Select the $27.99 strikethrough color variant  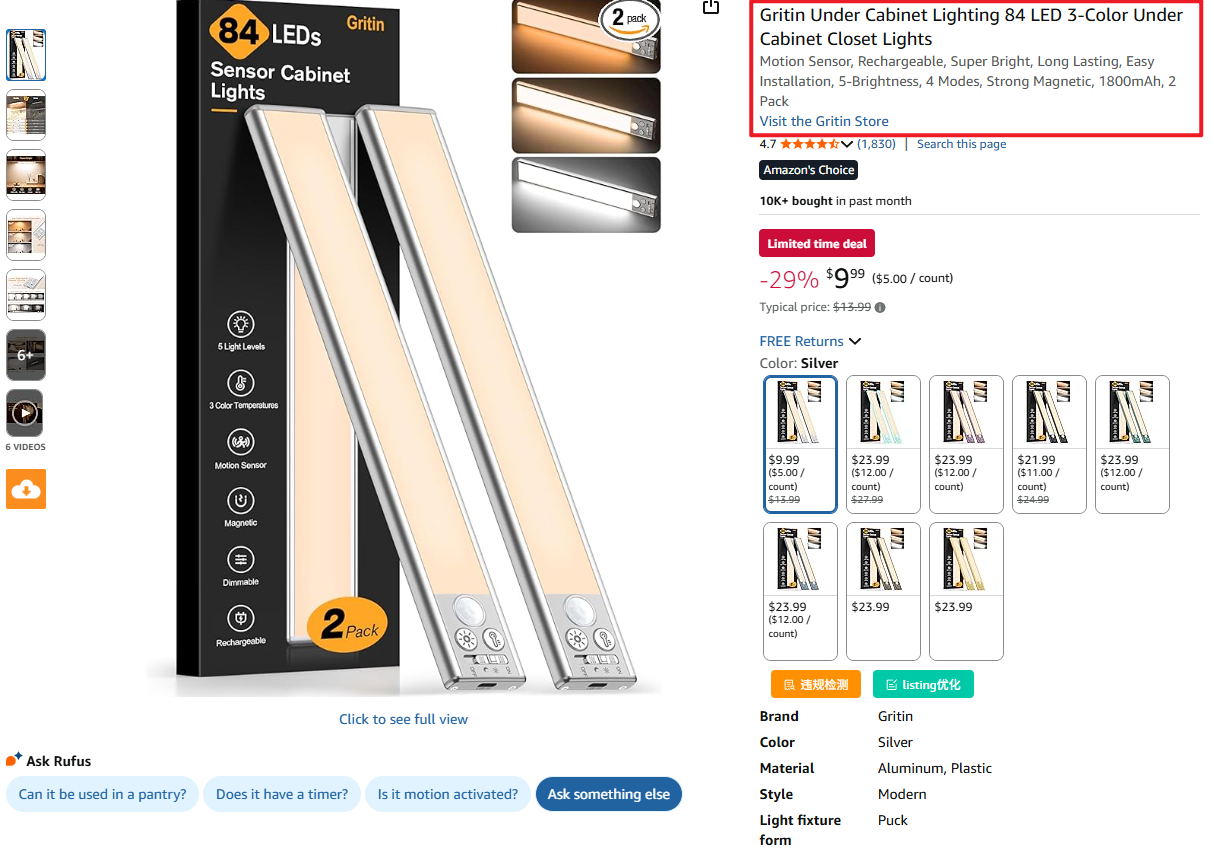pyautogui.click(x=883, y=444)
